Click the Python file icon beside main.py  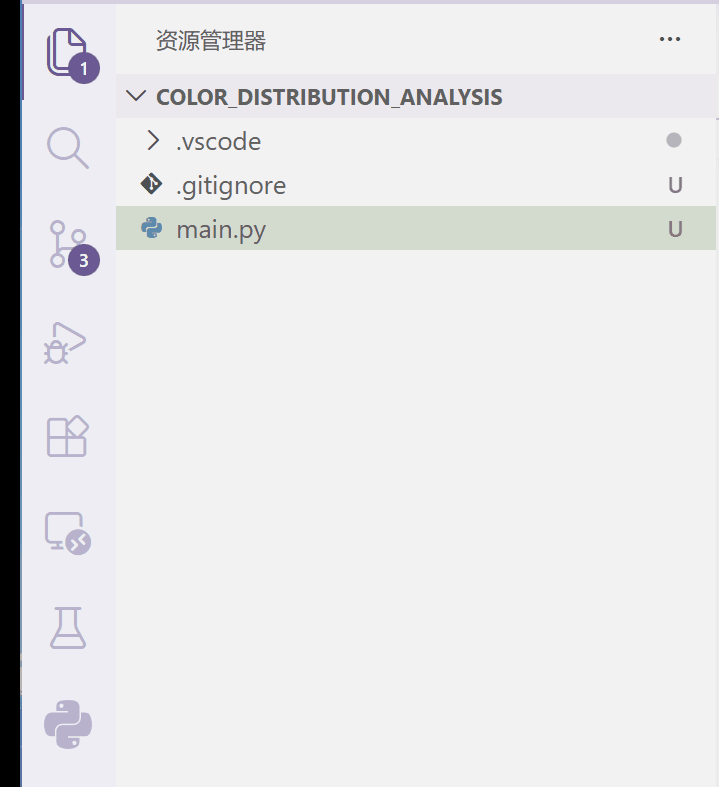pos(152,229)
